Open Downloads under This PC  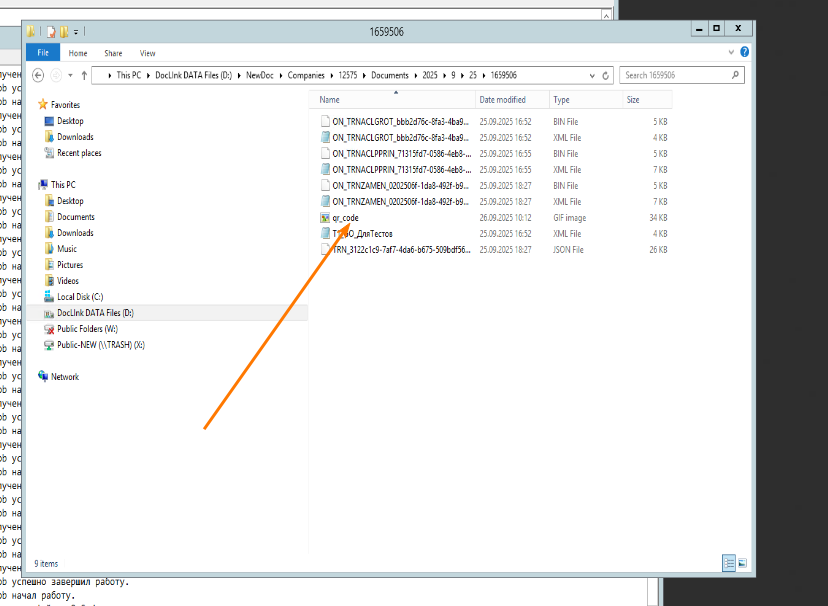[75, 233]
